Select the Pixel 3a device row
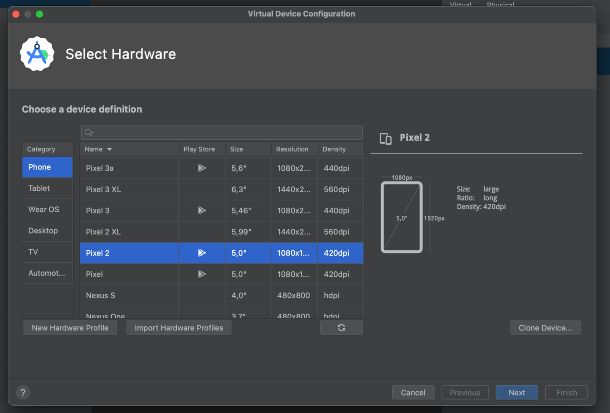 click(222, 168)
